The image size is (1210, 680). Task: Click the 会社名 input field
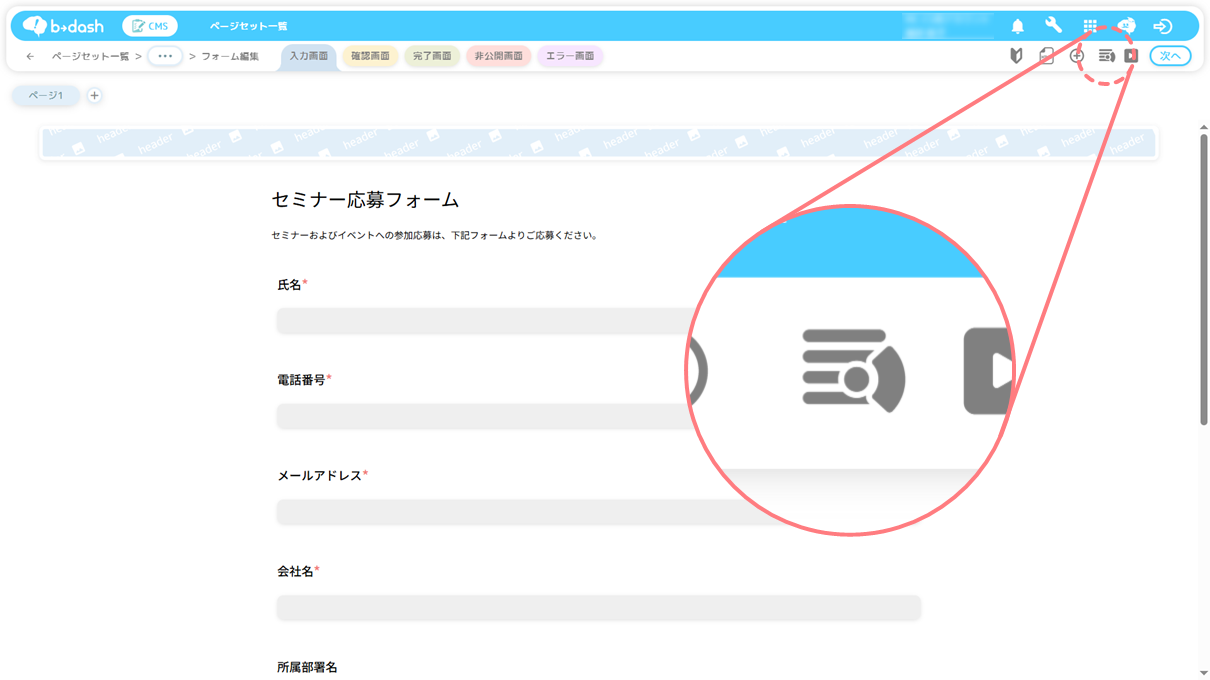click(598, 608)
